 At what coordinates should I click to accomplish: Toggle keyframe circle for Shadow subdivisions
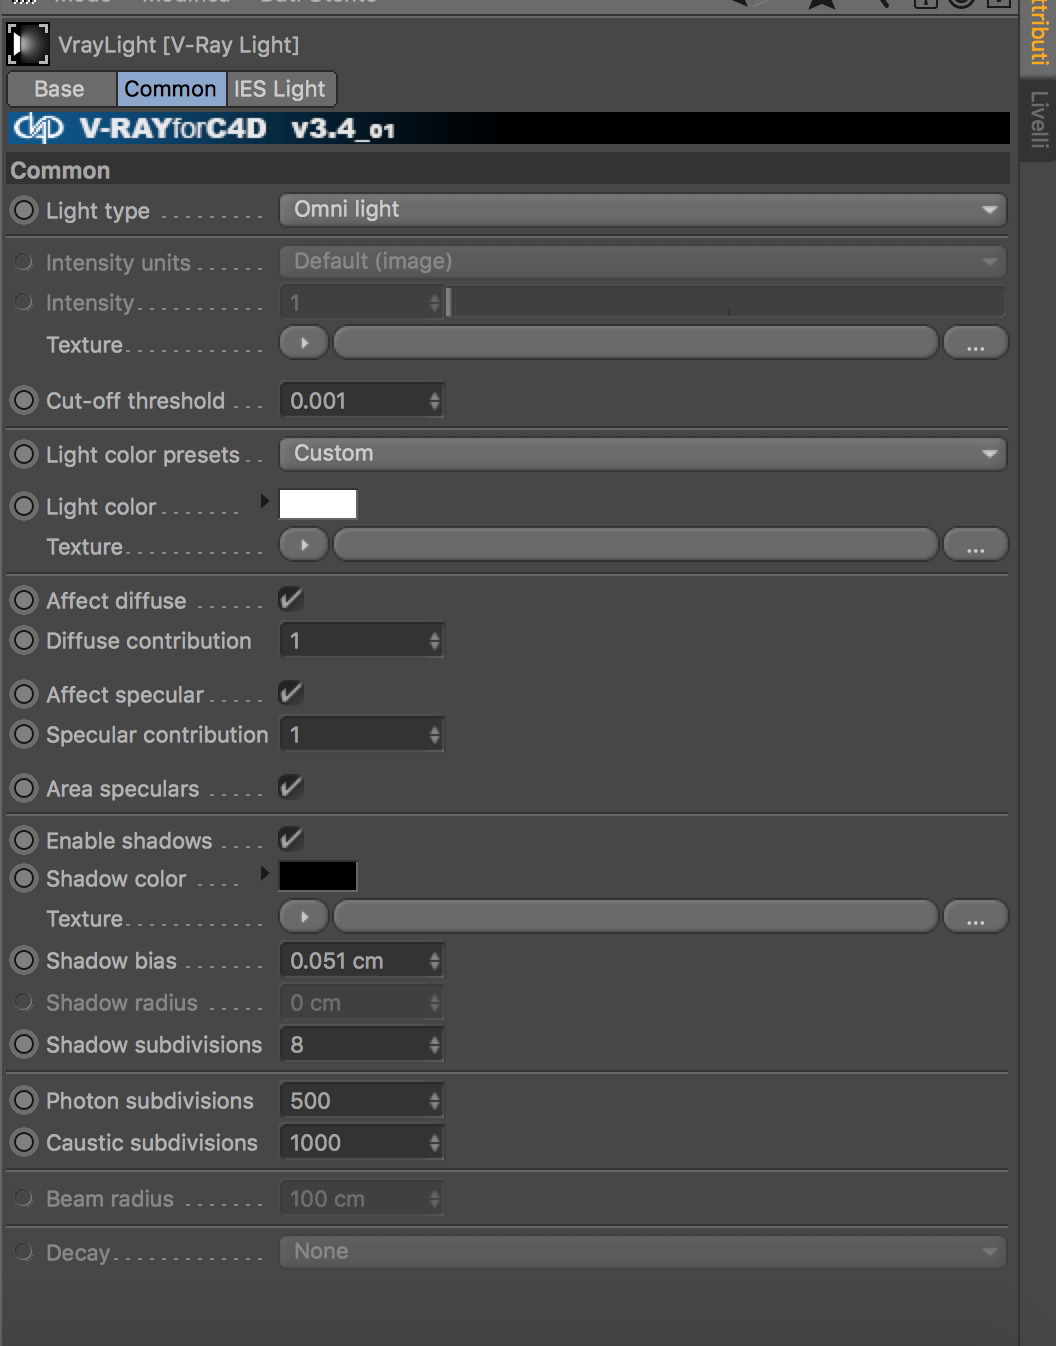(24, 1044)
